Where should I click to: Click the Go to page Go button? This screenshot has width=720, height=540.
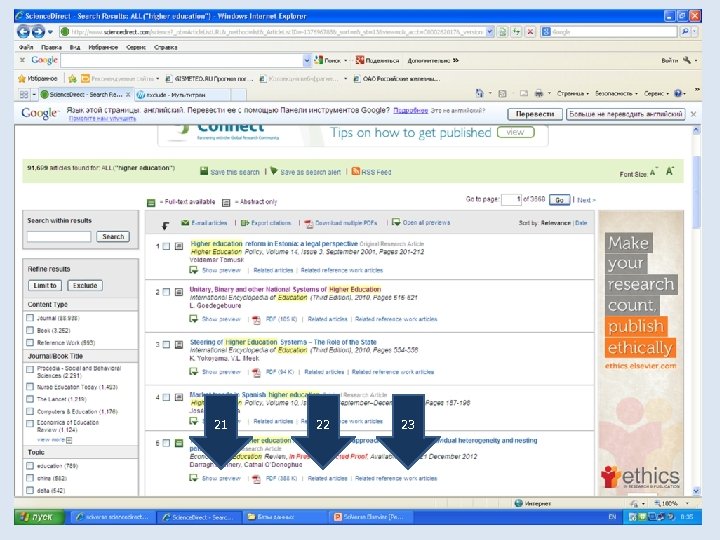[x=559, y=200]
